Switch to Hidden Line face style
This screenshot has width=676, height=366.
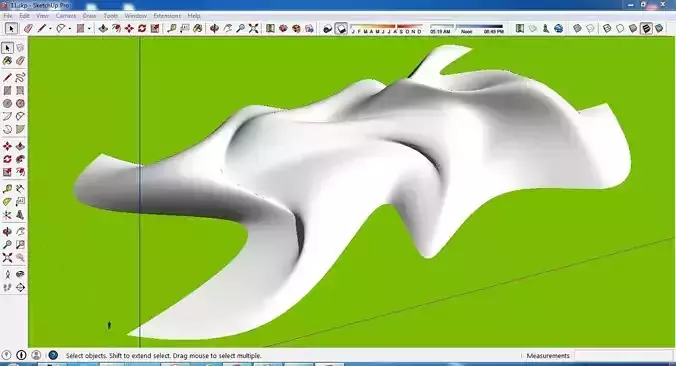620,28
